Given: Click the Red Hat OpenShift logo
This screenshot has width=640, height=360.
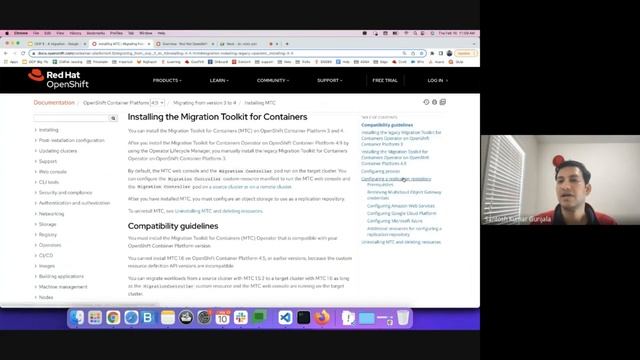Looking at the screenshot, I should (x=58, y=79).
